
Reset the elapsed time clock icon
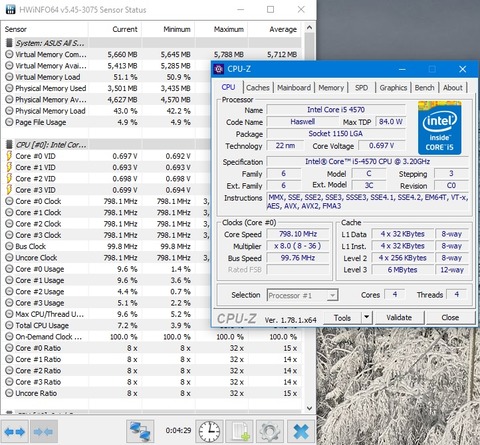[x=209, y=432]
